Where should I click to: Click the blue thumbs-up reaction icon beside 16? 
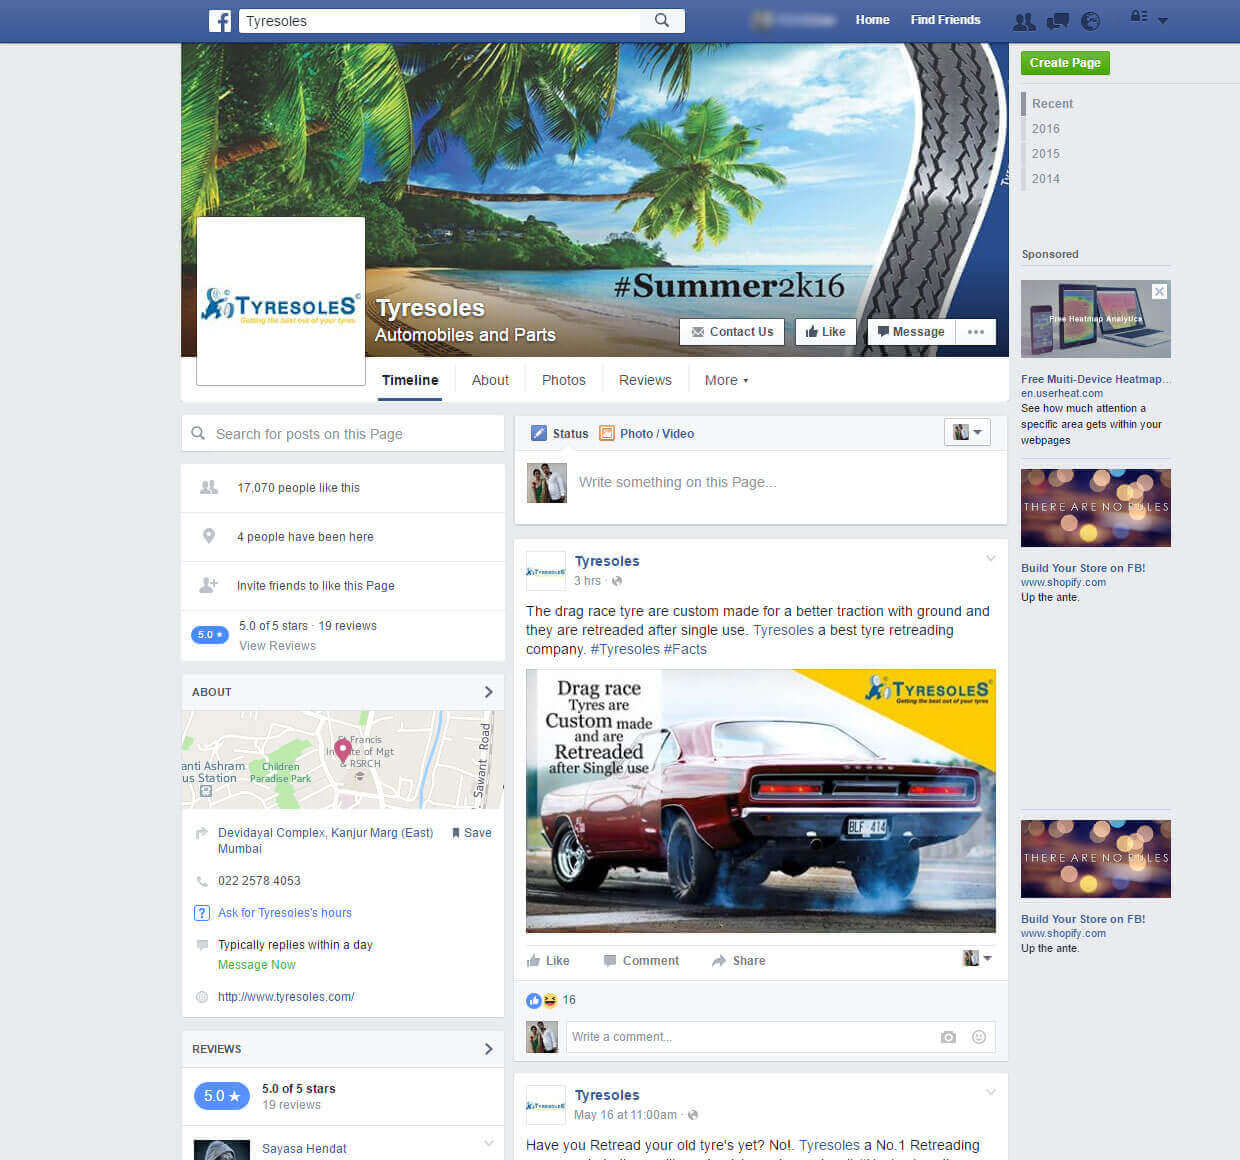(x=534, y=1000)
